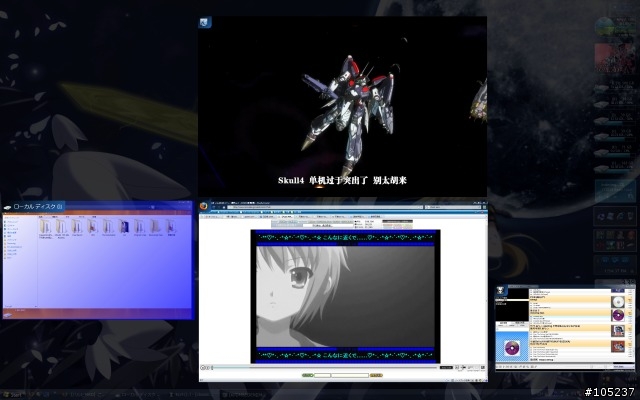Open the folder with the dark blue cover in Explorer
Image resolution: width=640 pixels, height=400 pixels.
click(124, 226)
